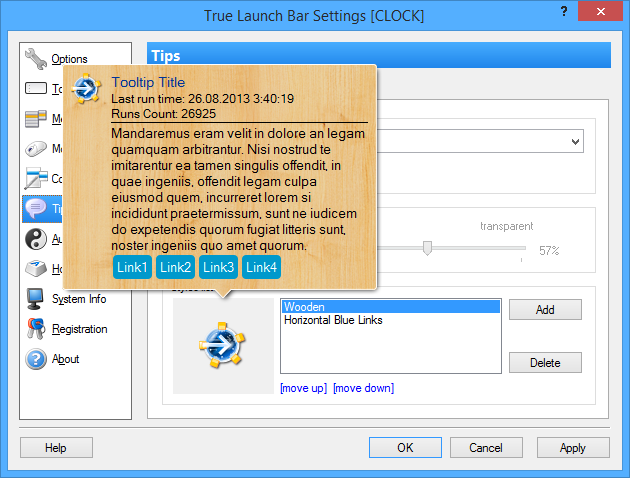Select Horizontal Blue Links style
Image resolution: width=630 pixels, height=478 pixels.
click(391, 320)
